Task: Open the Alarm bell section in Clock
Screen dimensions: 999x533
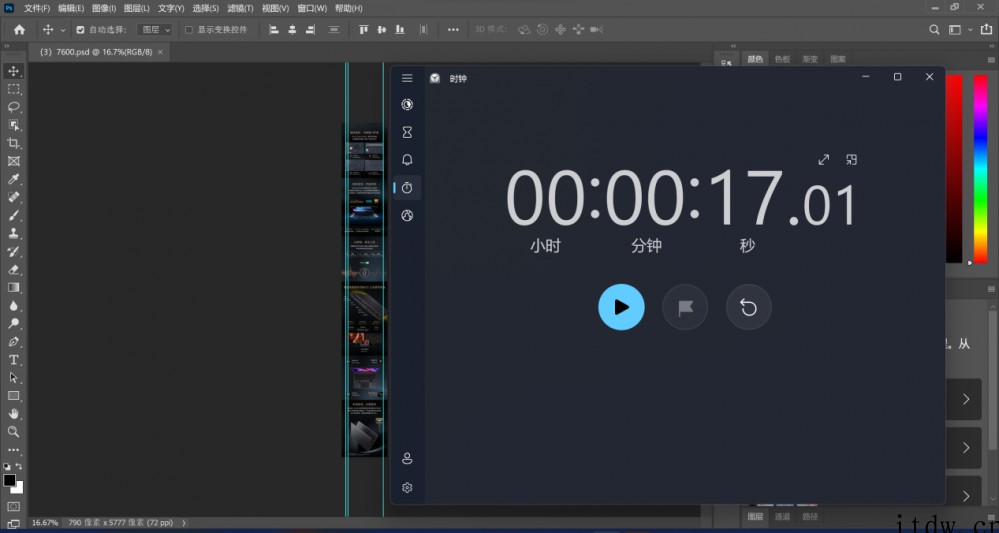Action: pos(407,160)
